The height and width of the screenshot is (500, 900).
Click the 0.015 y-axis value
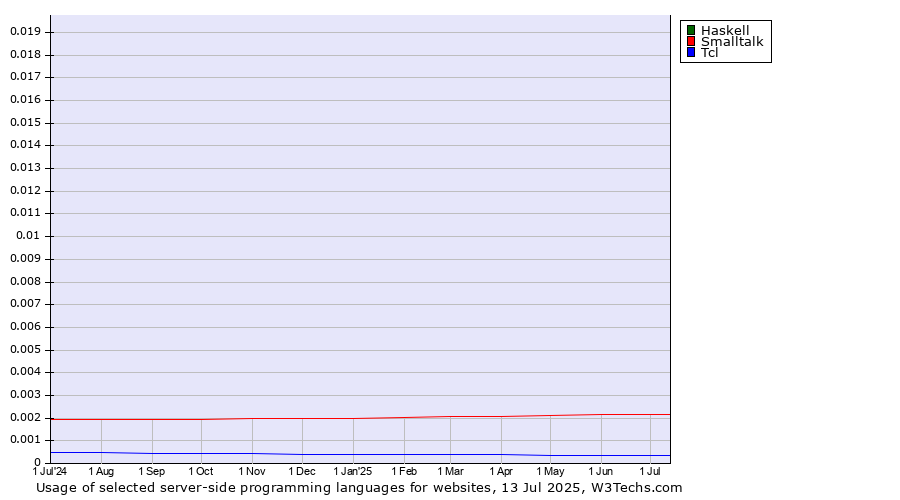[x=26, y=122]
